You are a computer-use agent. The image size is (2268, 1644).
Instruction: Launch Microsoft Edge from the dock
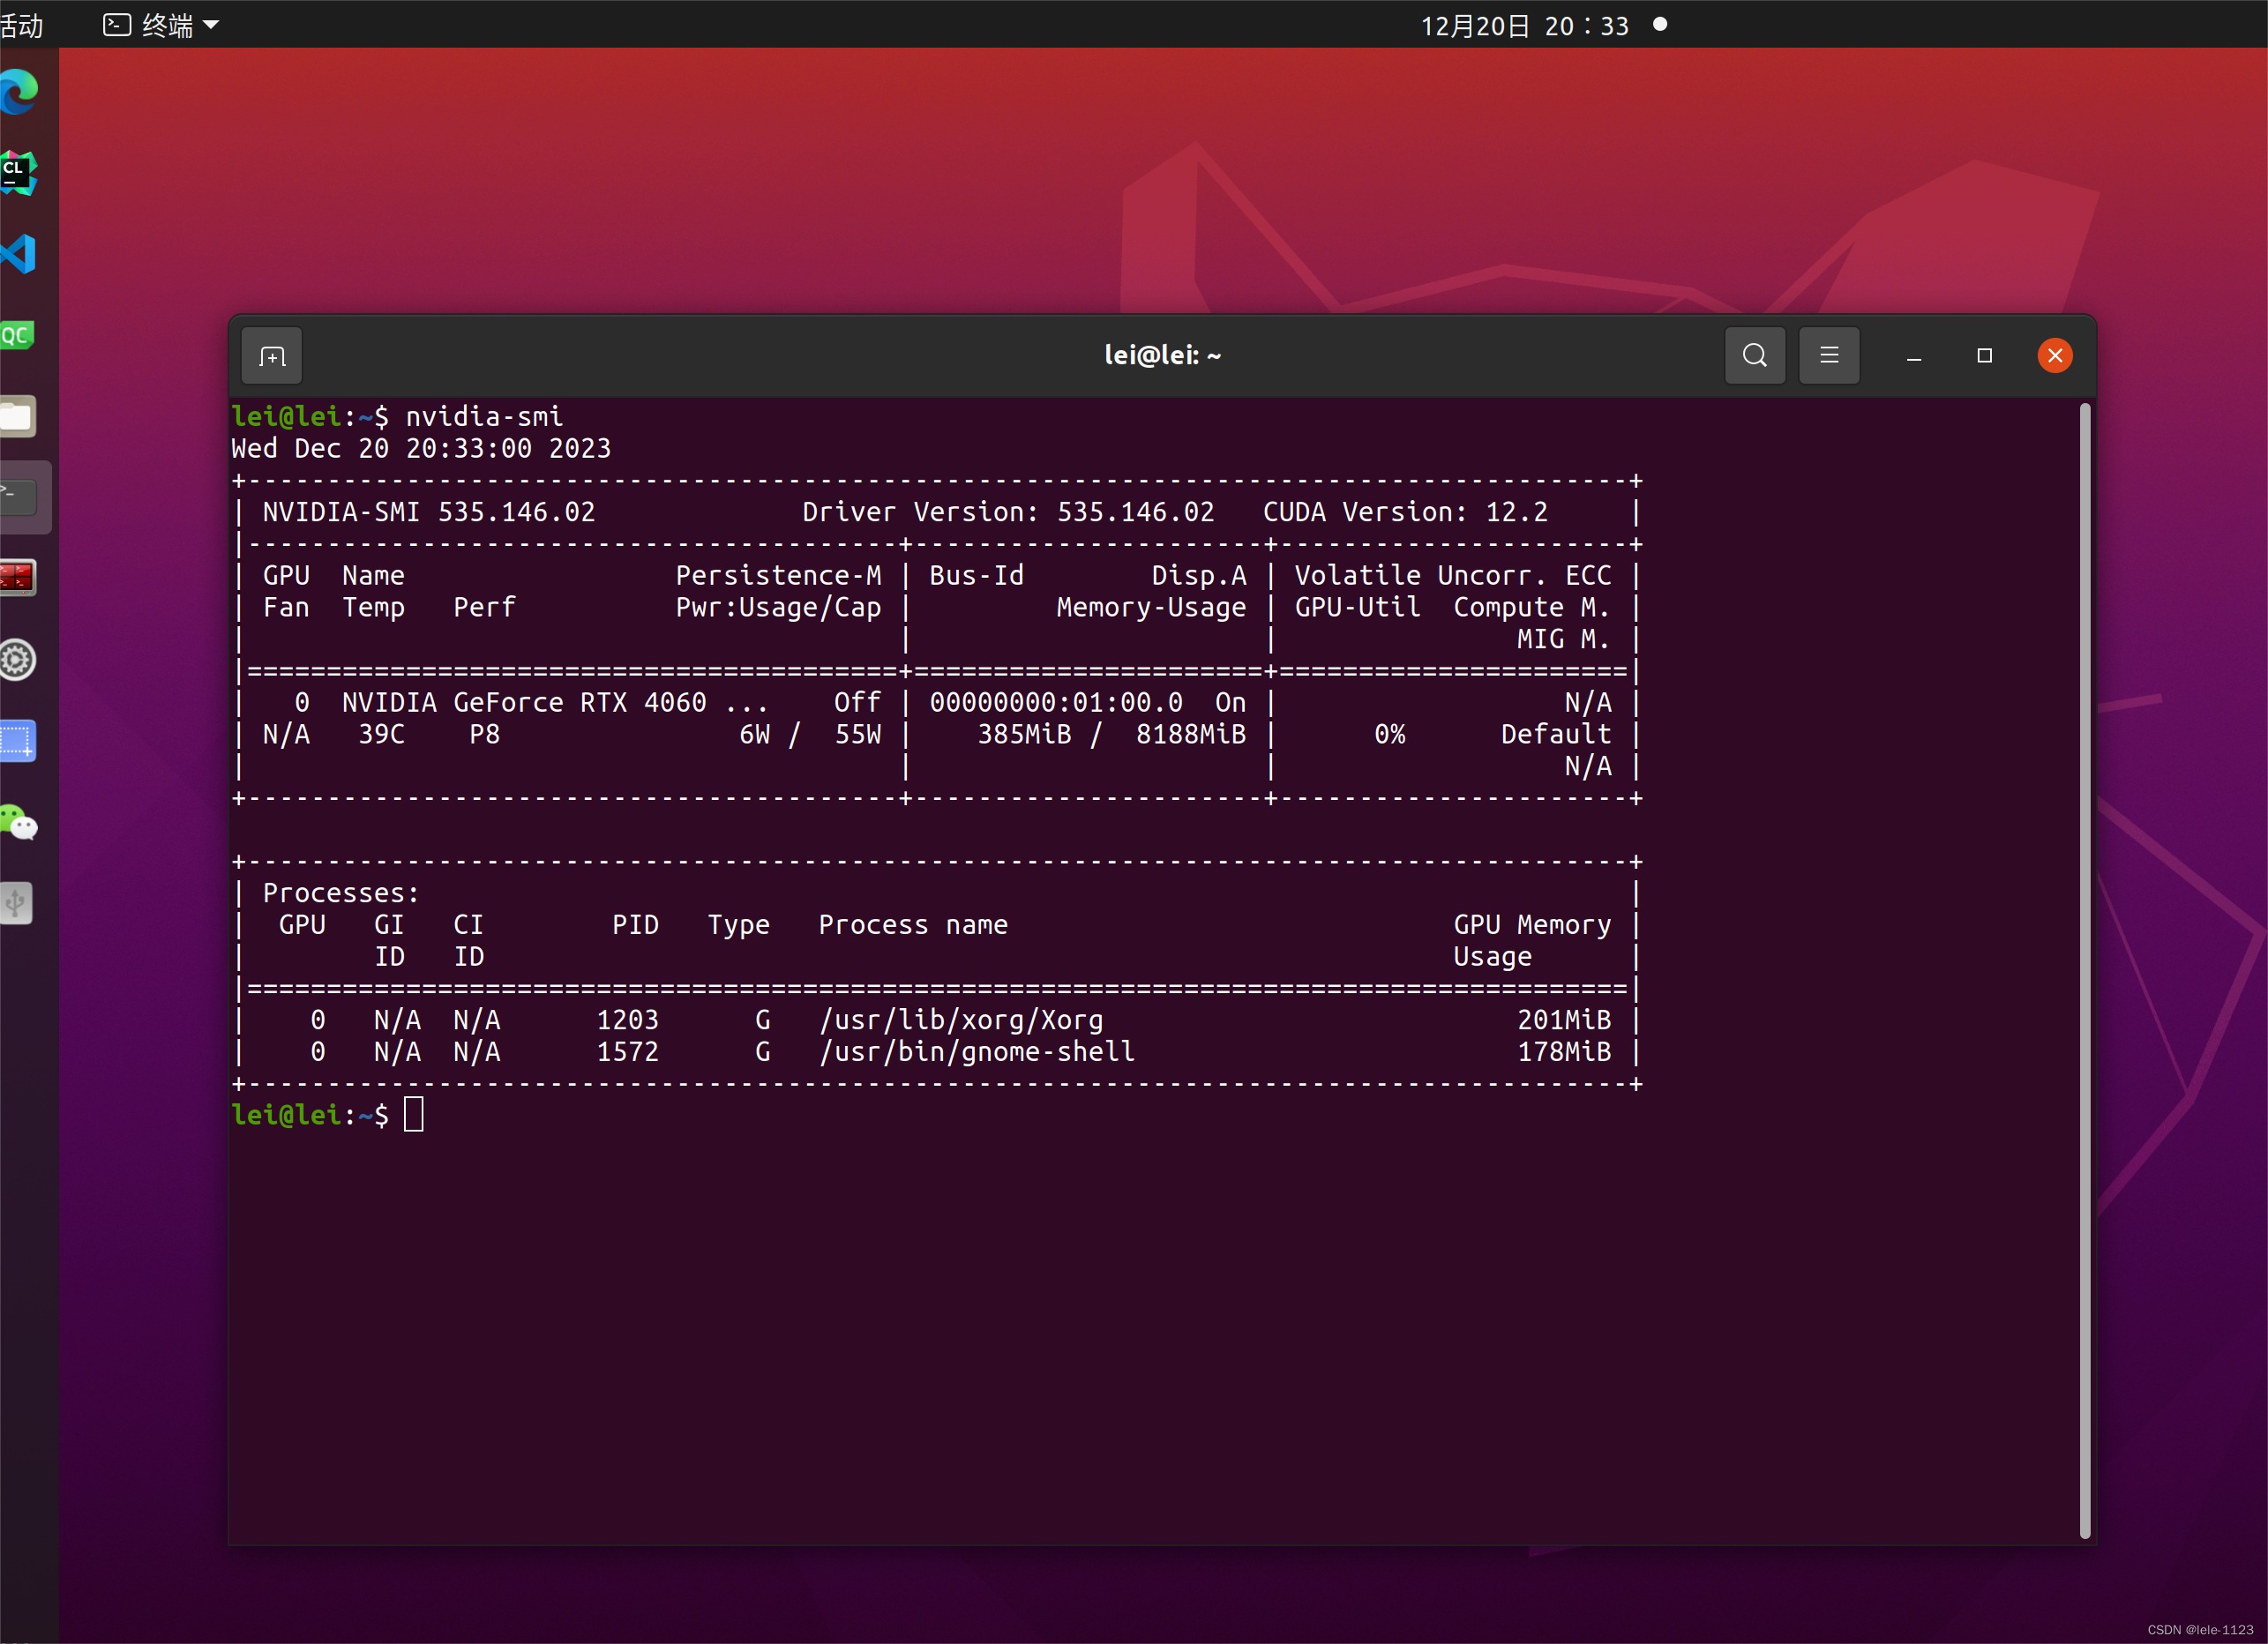[18, 92]
